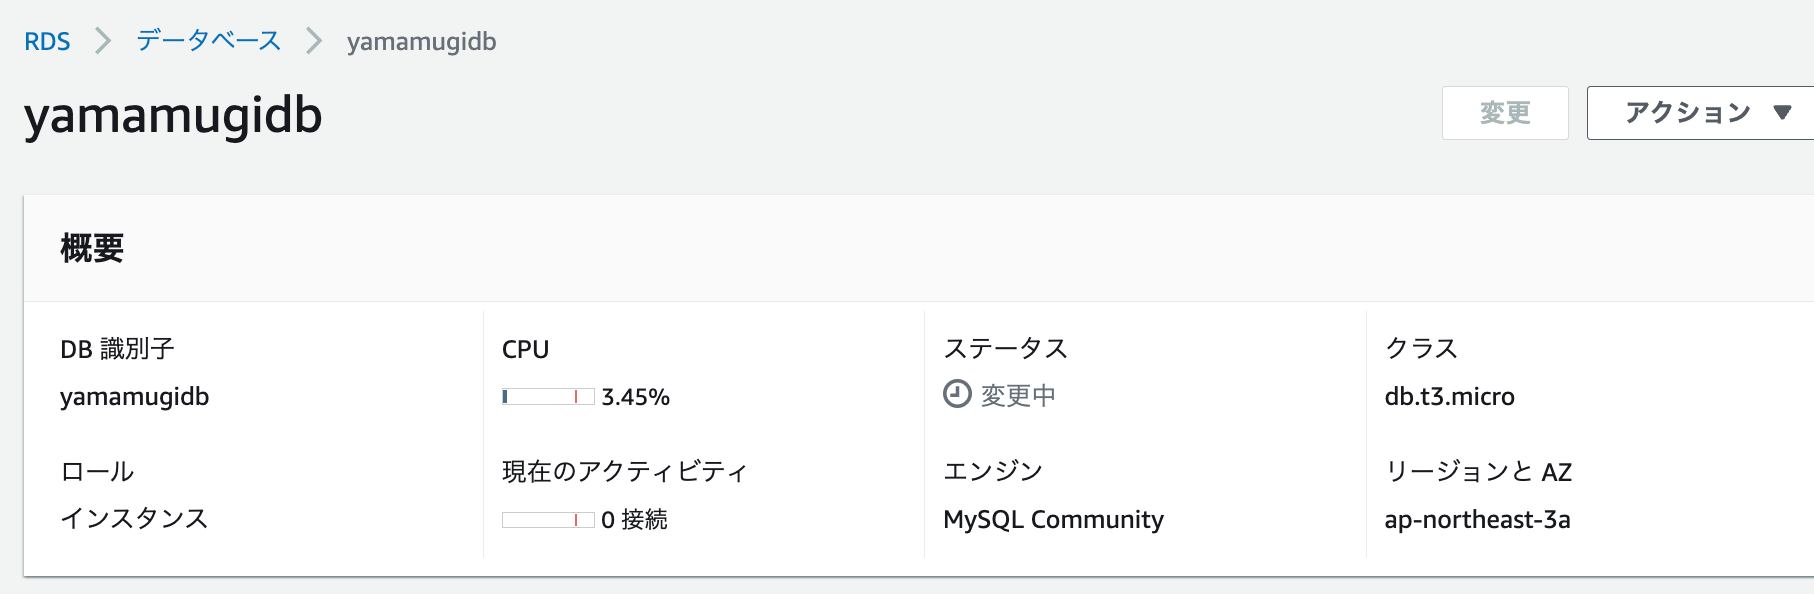Click the アクション button label

tap(1688, 113)
